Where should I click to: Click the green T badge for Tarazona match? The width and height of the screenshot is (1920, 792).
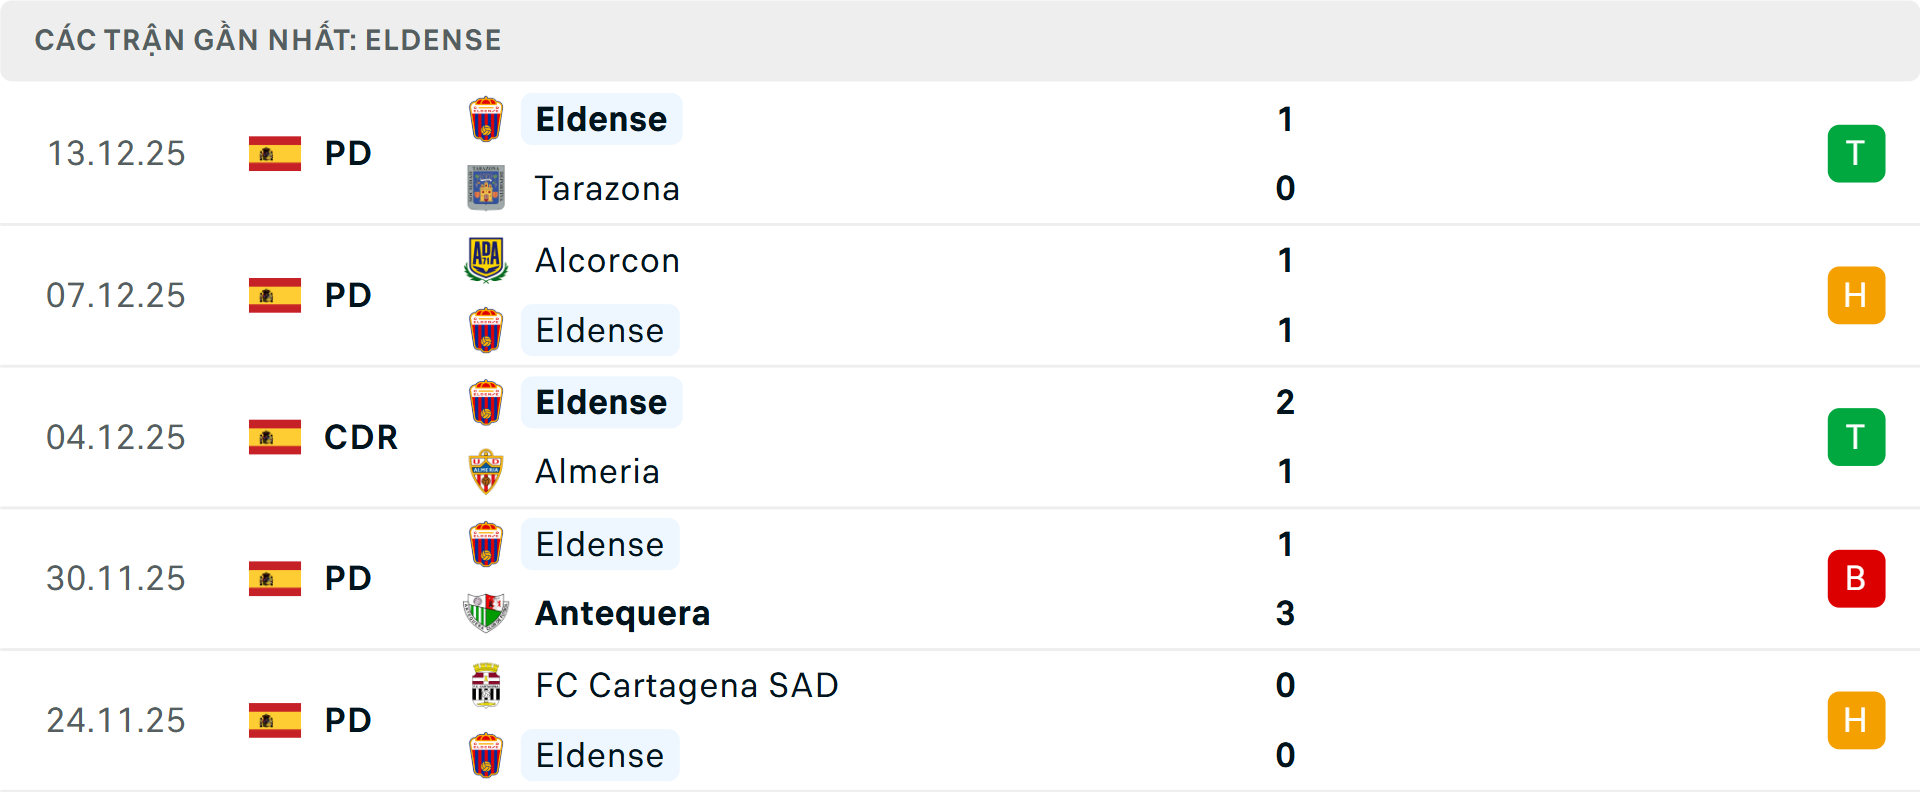point(1856,154)
